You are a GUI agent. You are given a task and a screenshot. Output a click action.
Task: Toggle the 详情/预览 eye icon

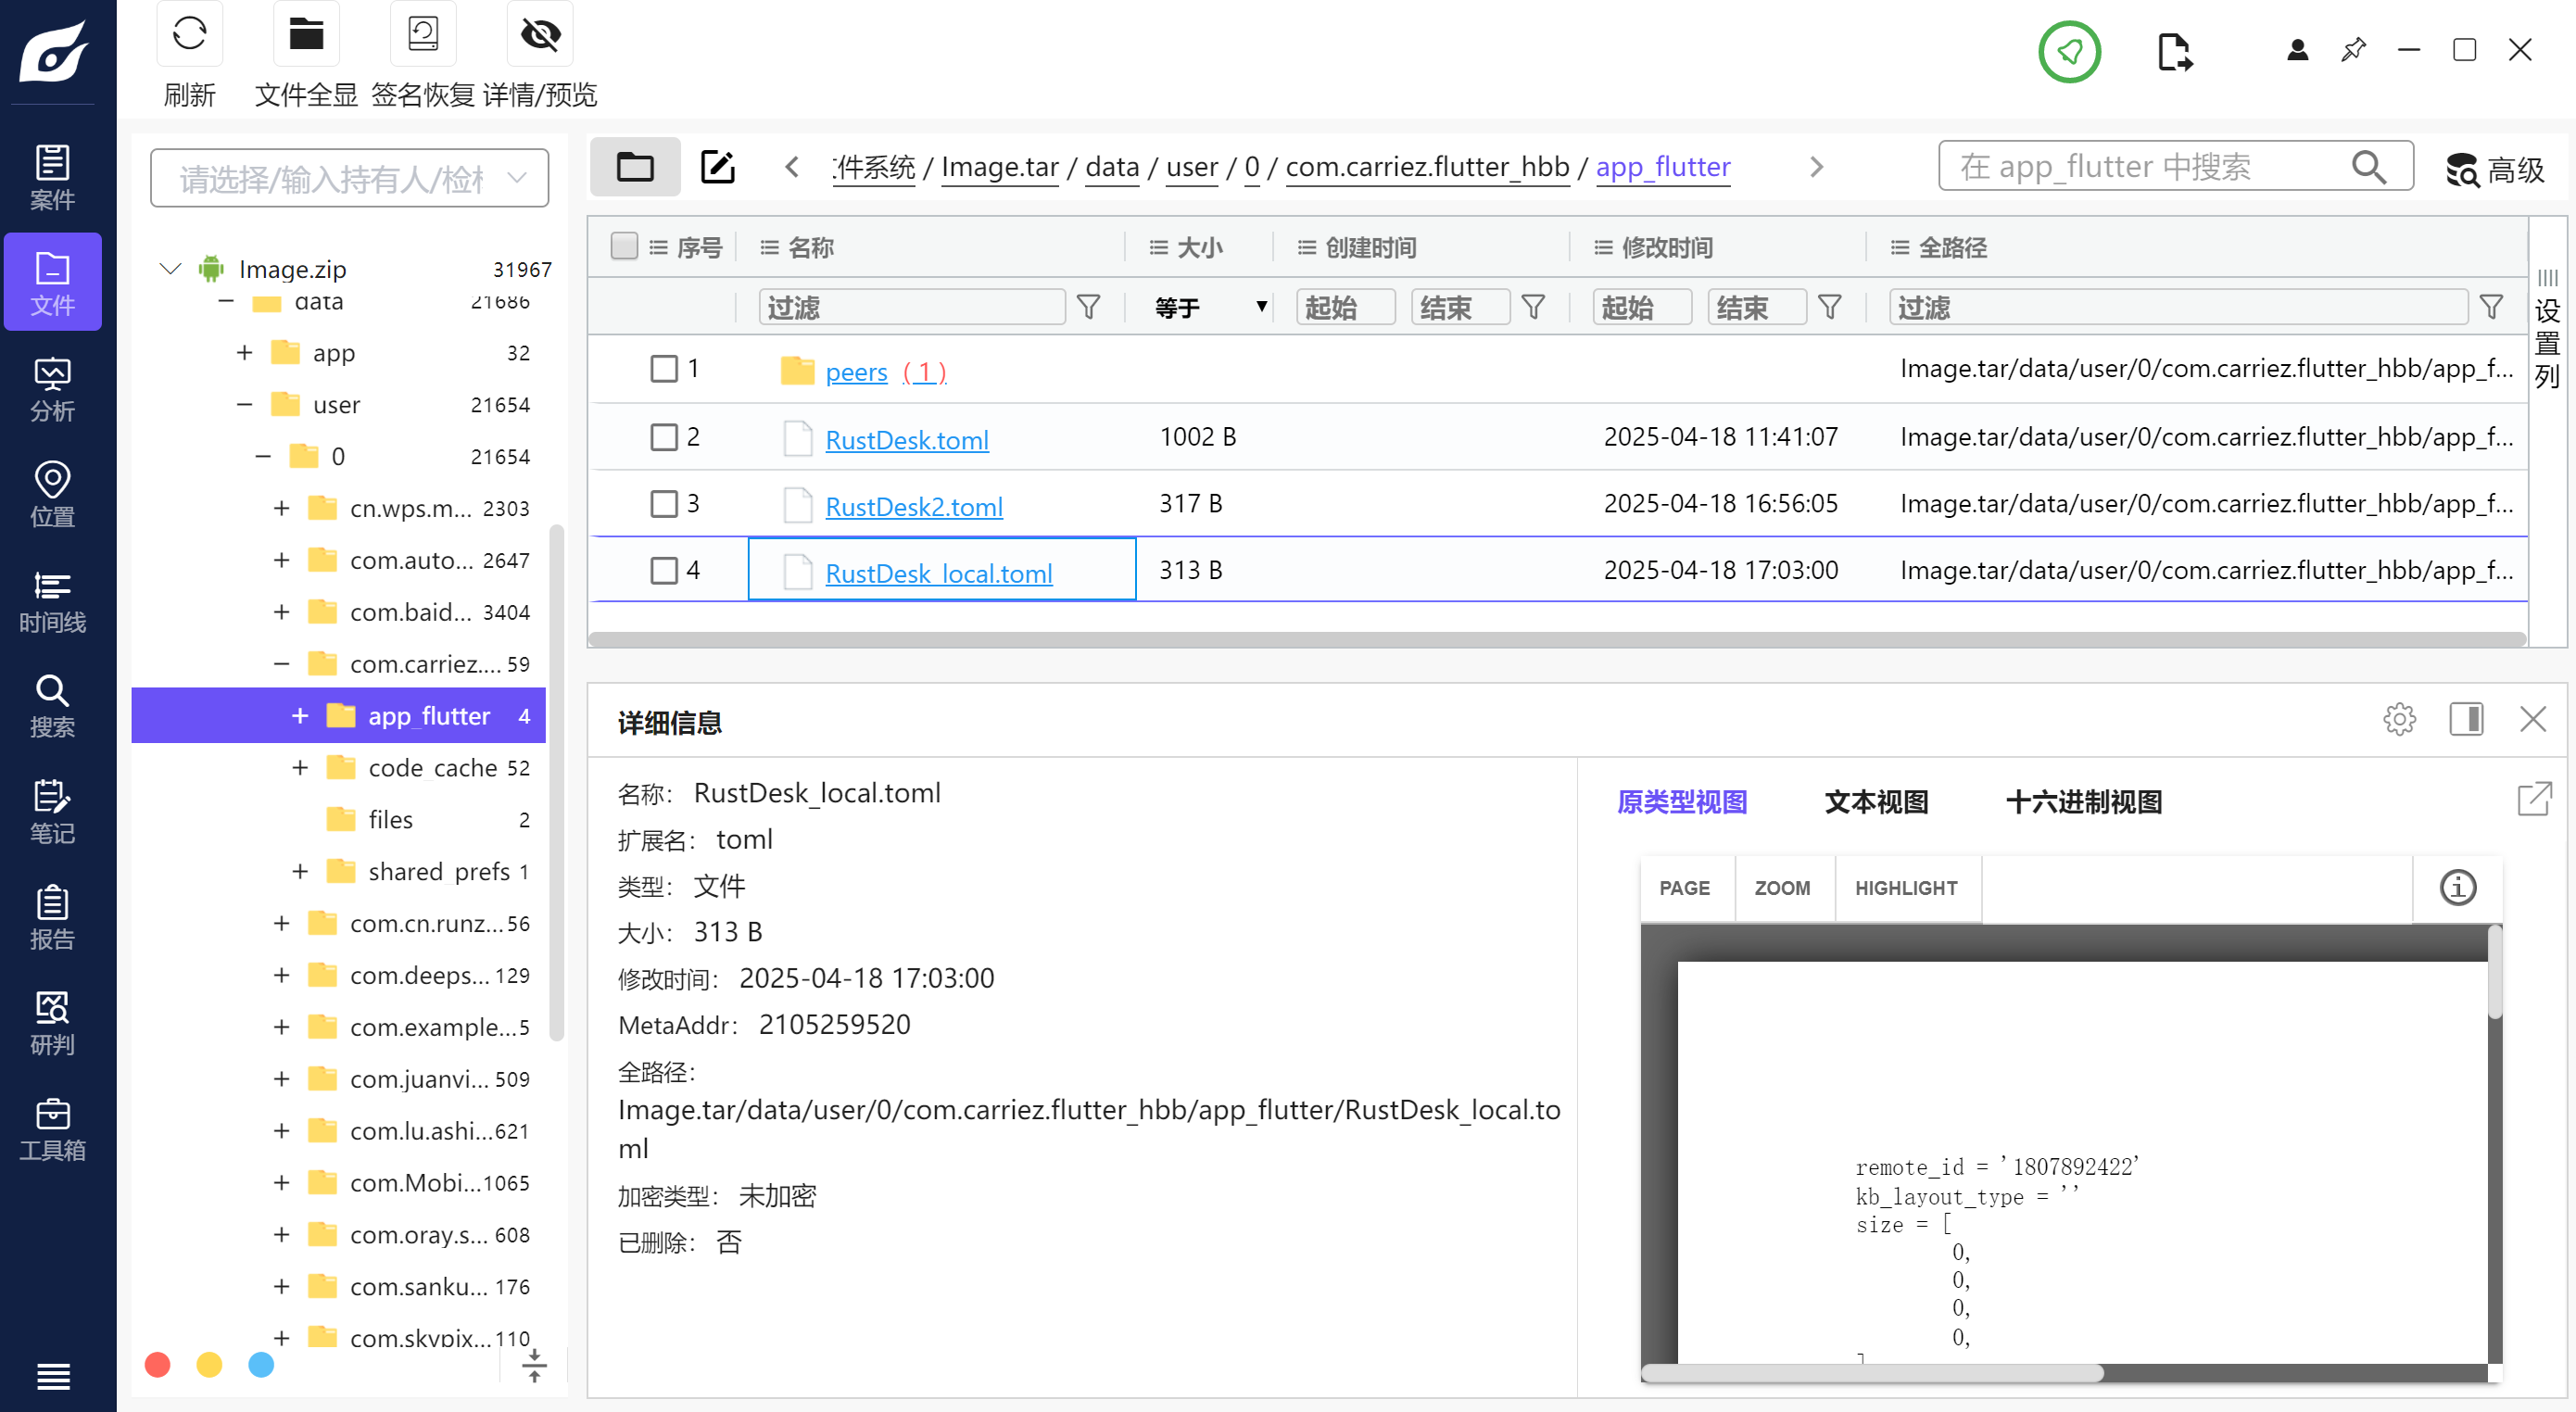pos(540,34)
